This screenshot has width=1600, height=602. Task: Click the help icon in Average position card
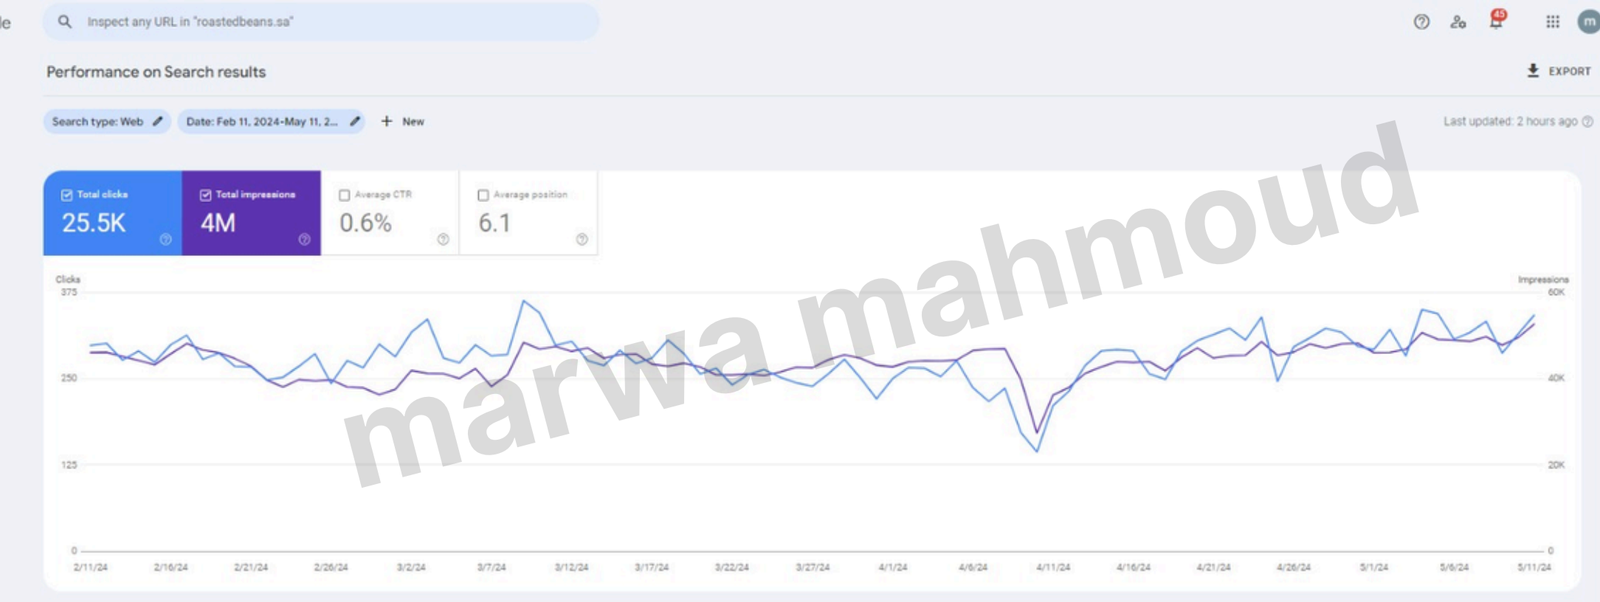[582, 239]
